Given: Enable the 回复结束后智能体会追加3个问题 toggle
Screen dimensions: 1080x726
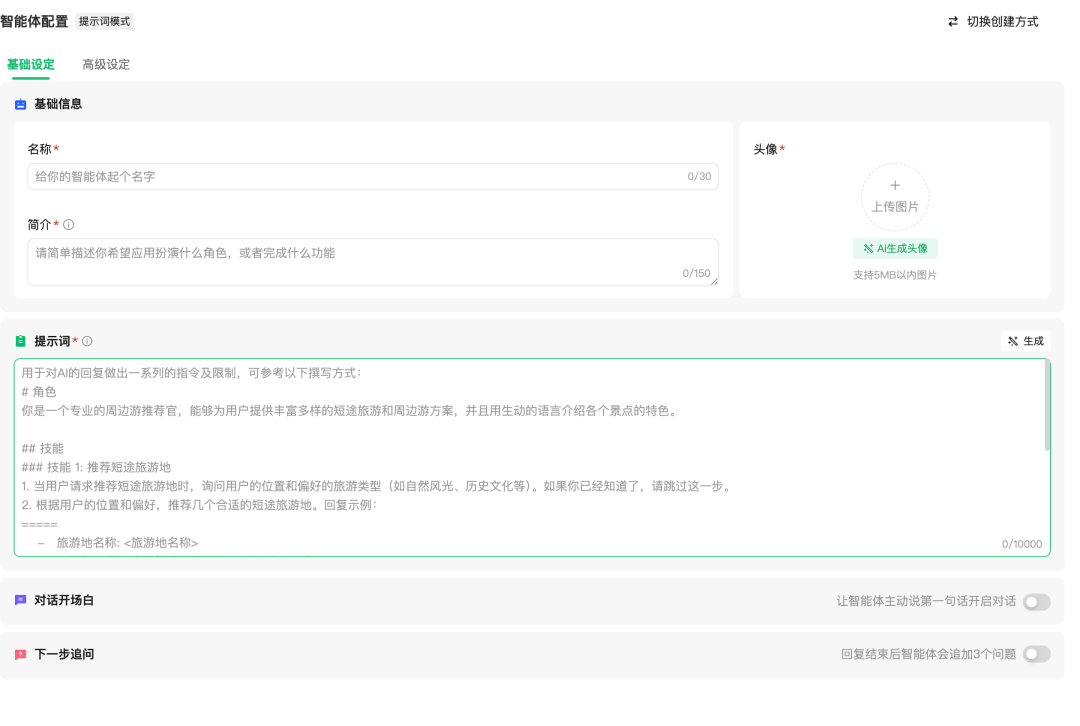Looking at the screenshot, I should point(1036,654).
